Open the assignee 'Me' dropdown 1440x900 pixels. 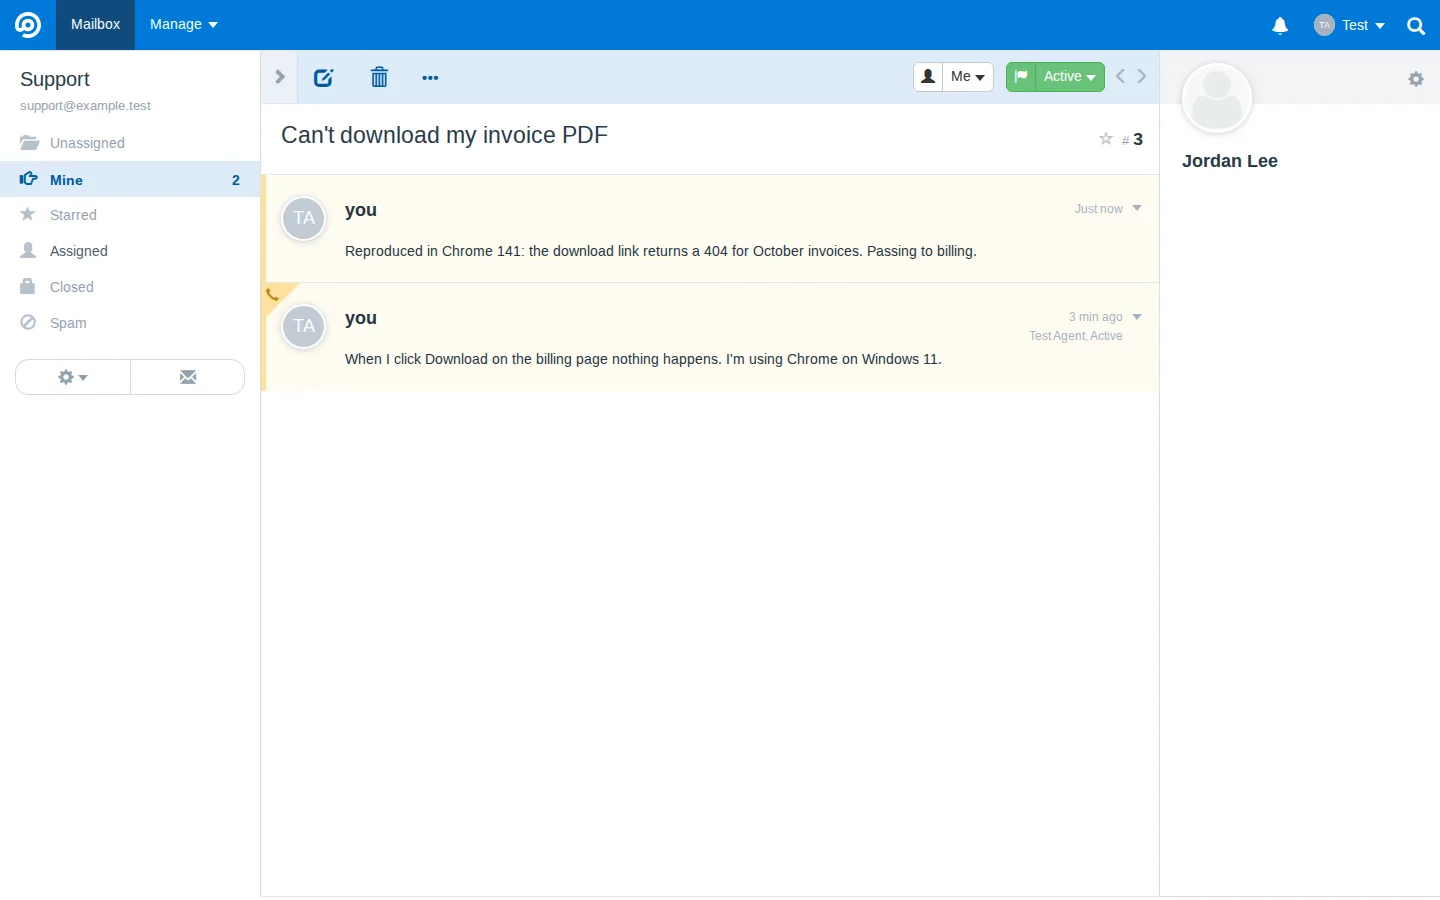(x=968, y=77)
